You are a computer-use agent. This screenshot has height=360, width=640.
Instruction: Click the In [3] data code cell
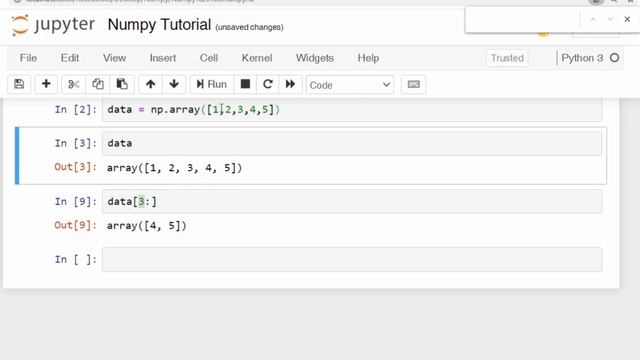(x=352, y=144)
